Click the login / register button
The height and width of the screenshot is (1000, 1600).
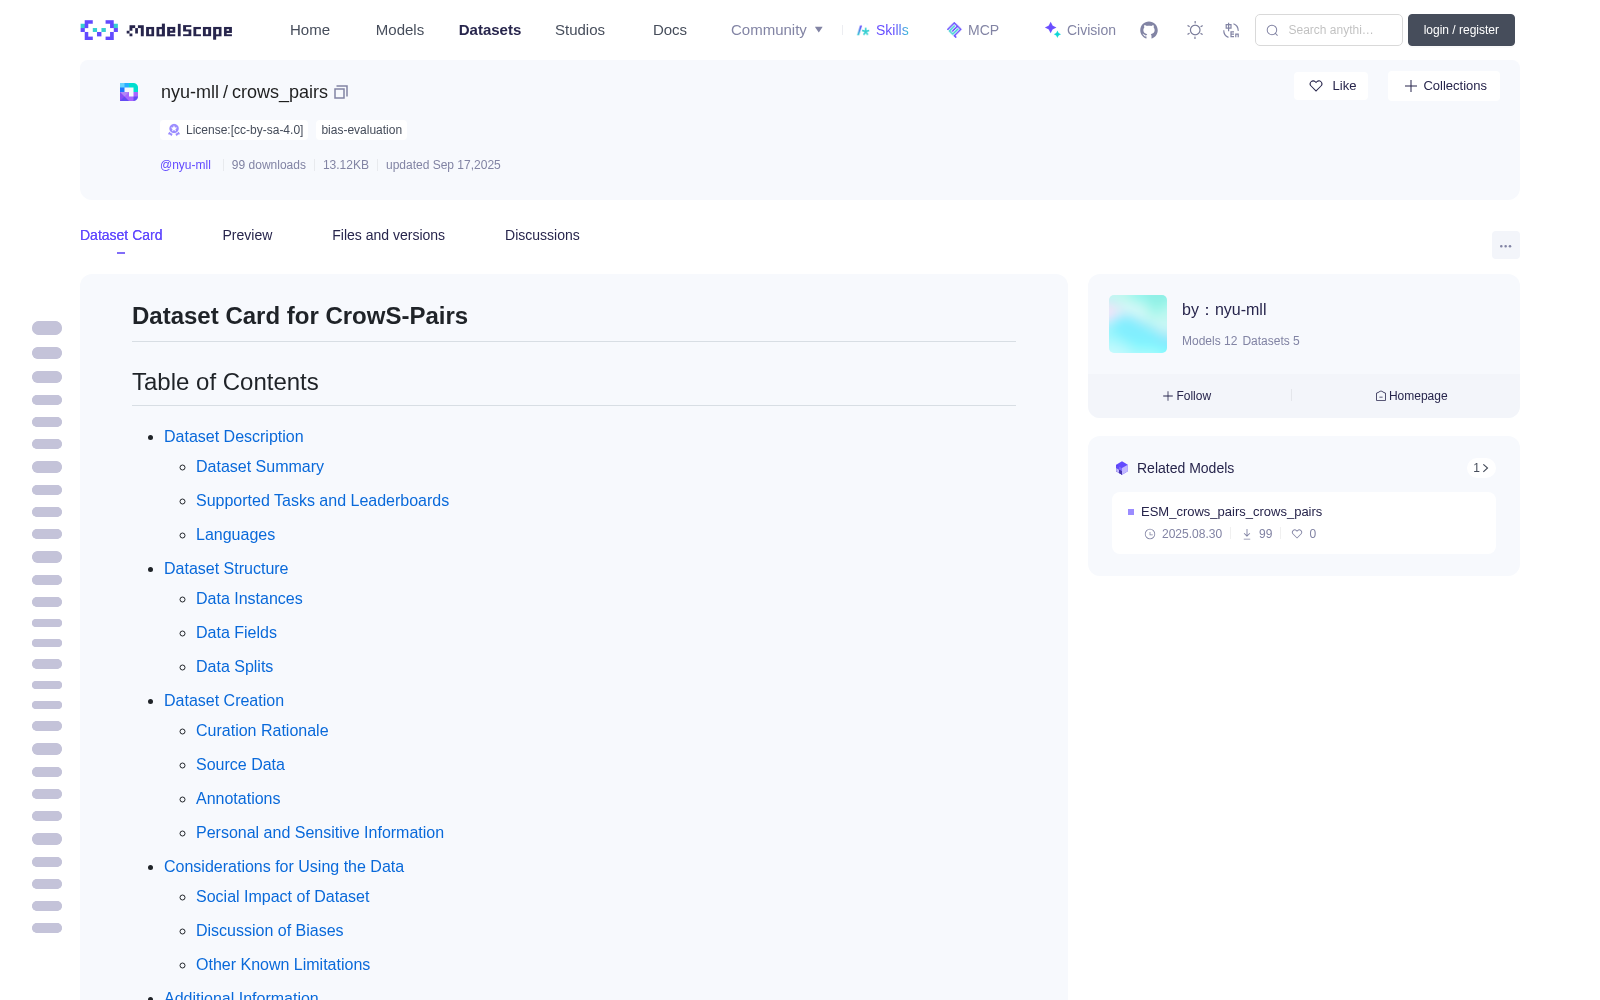(x=1461, y=30)
